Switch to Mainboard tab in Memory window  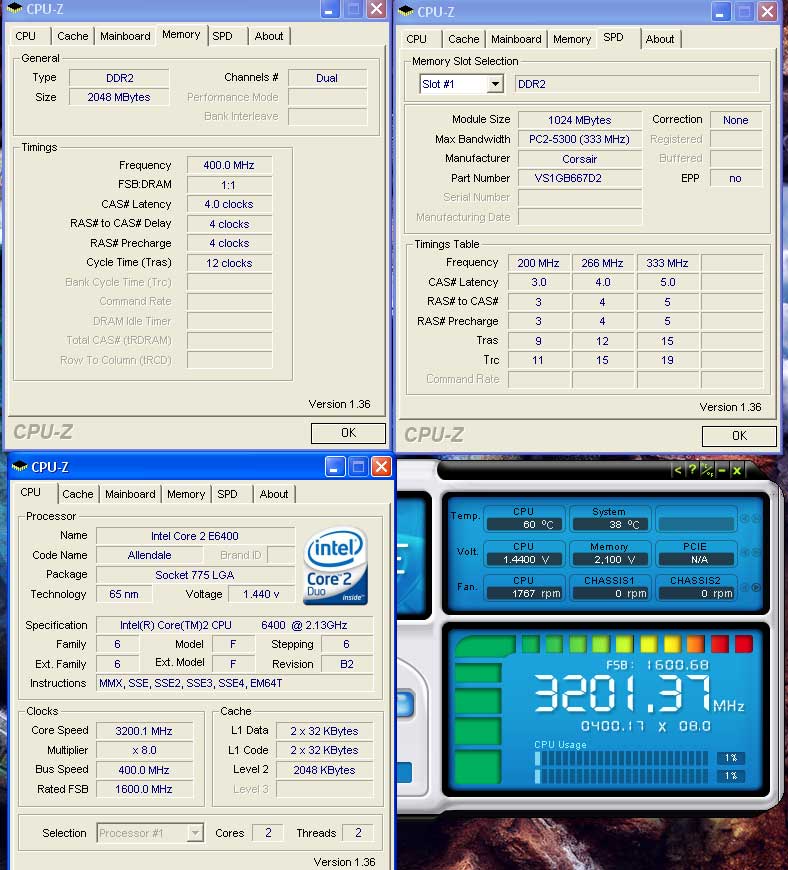point(125,36)
